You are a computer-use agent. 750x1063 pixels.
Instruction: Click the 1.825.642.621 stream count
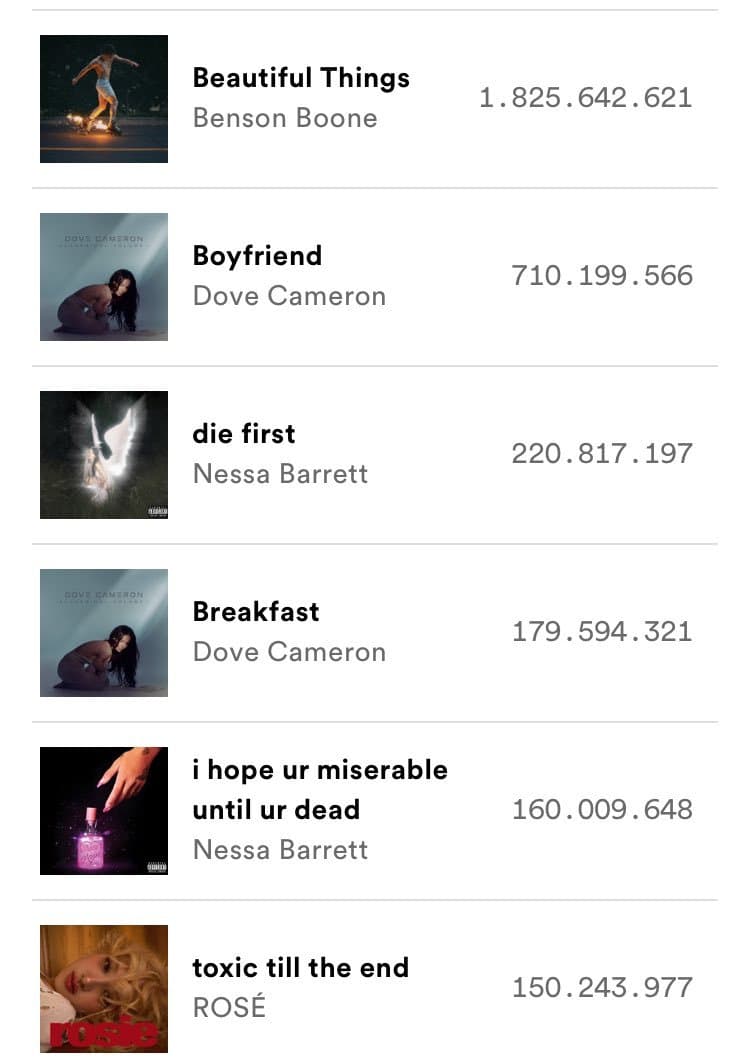[586, 98]
